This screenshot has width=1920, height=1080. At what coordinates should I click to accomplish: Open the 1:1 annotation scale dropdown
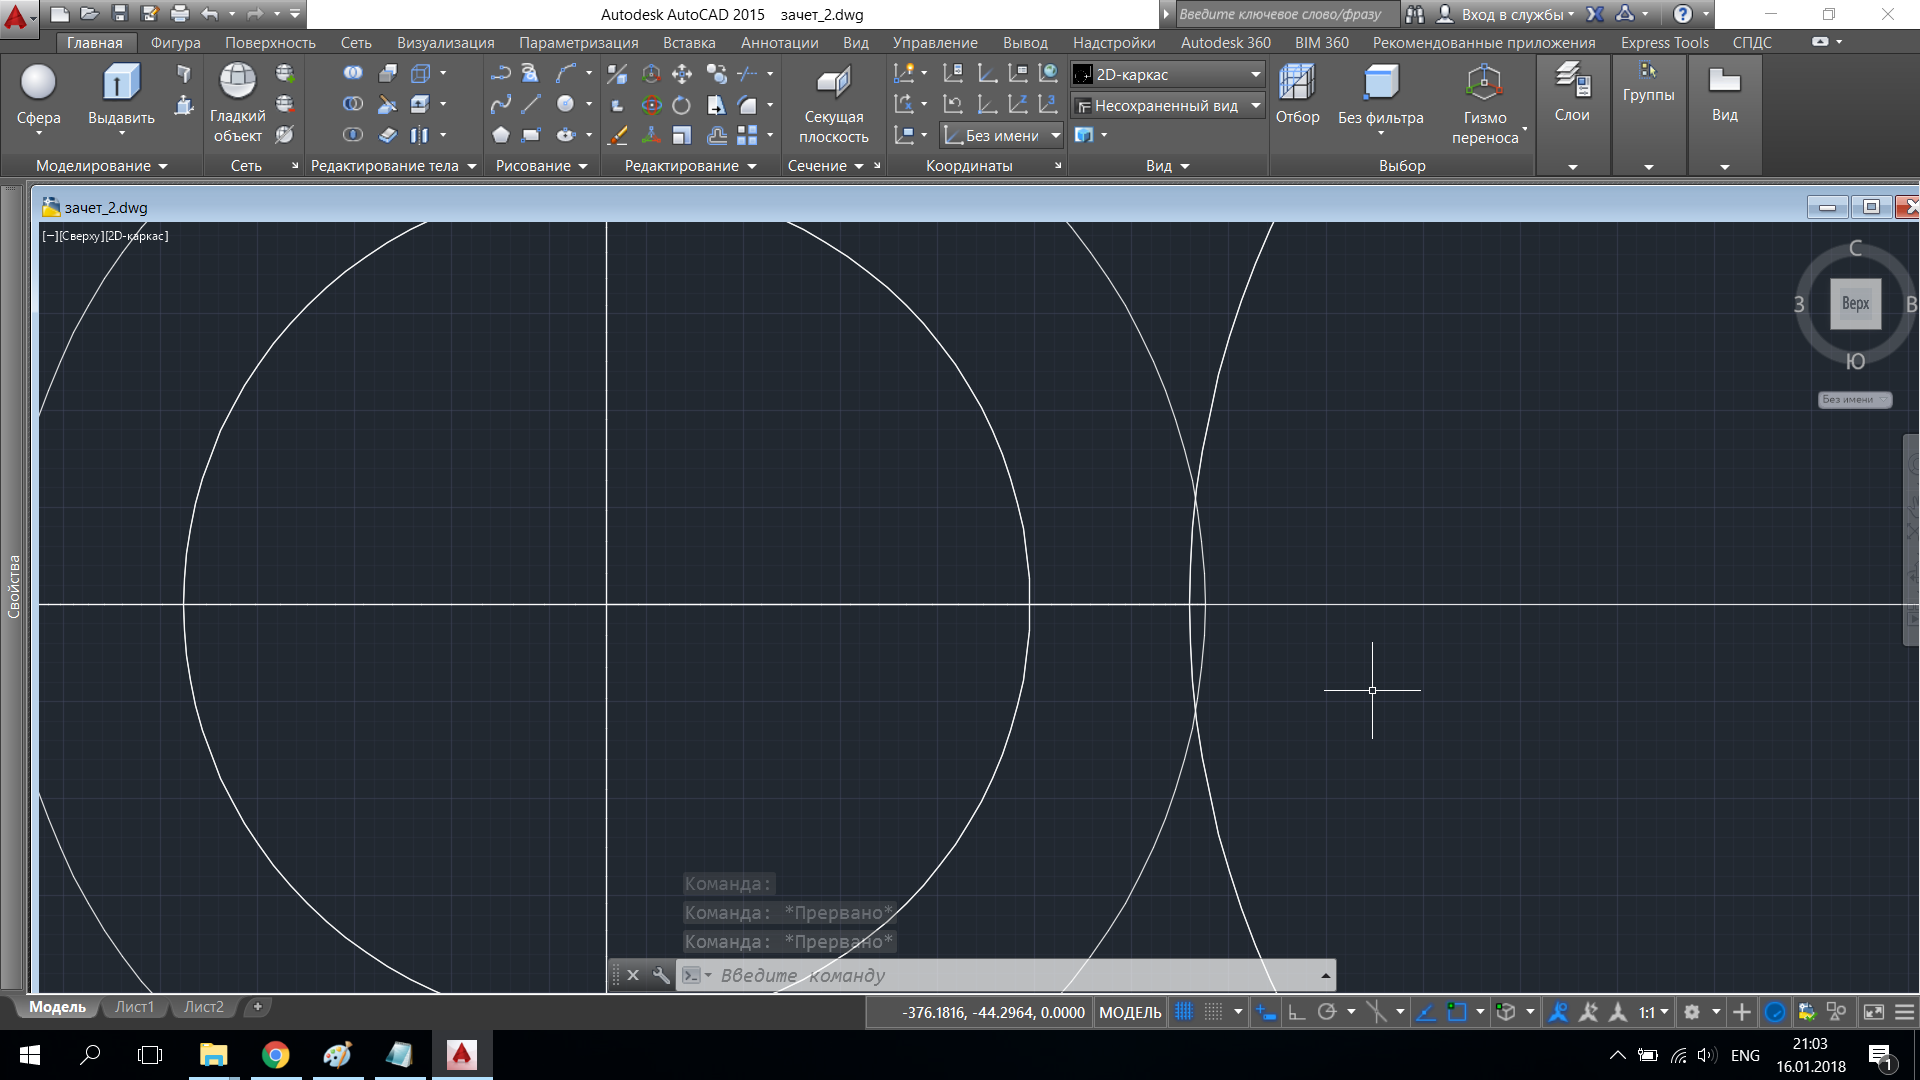(1653, 1012)
